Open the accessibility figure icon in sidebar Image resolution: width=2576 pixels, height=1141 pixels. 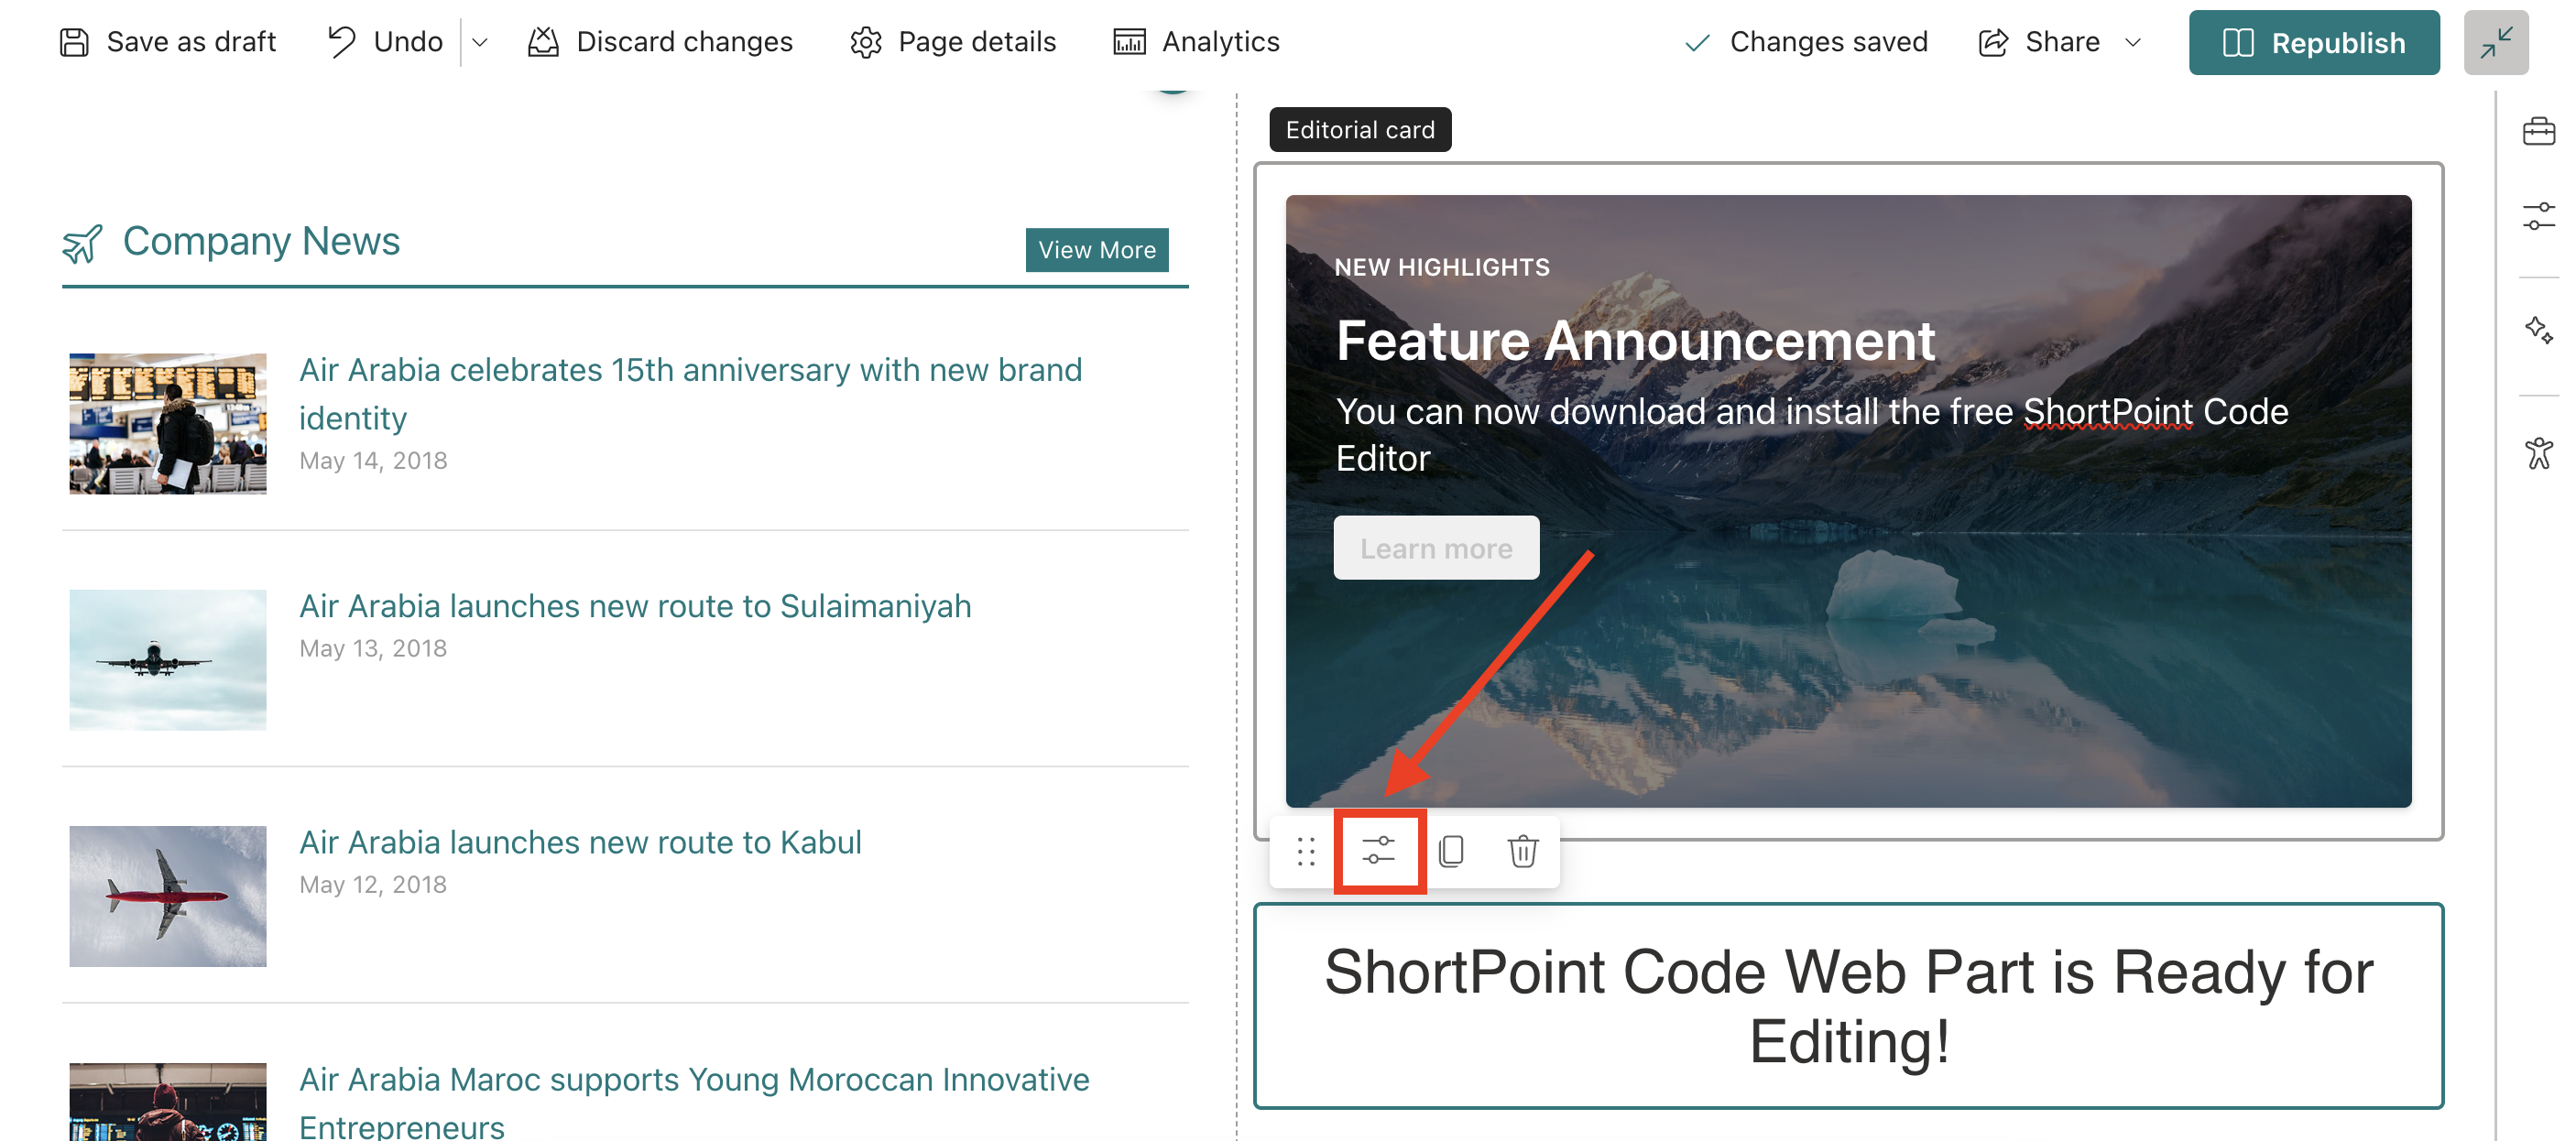2538,453
